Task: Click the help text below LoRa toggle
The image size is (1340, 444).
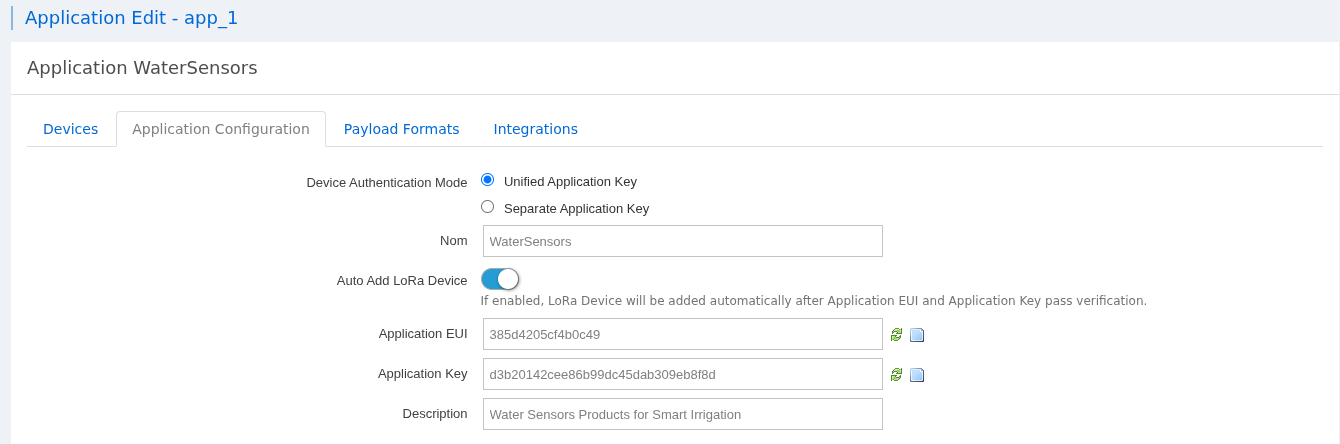Action: 813,300
